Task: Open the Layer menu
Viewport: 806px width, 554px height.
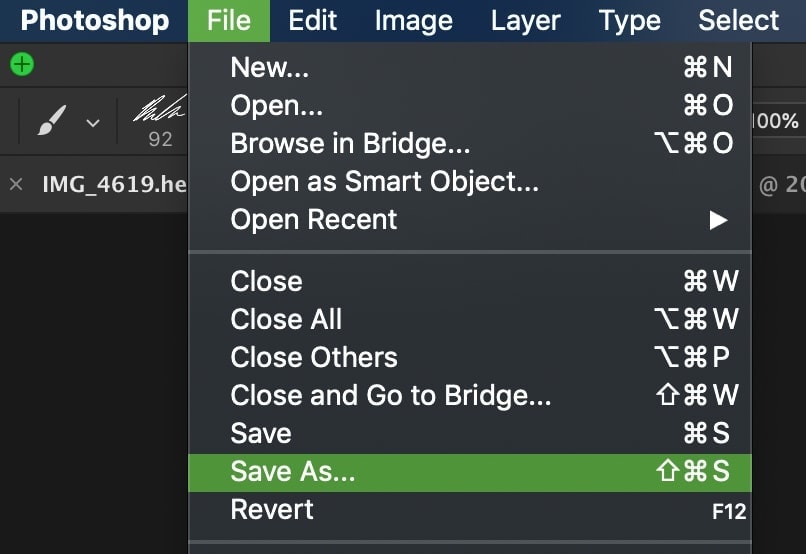Action: 525,21
